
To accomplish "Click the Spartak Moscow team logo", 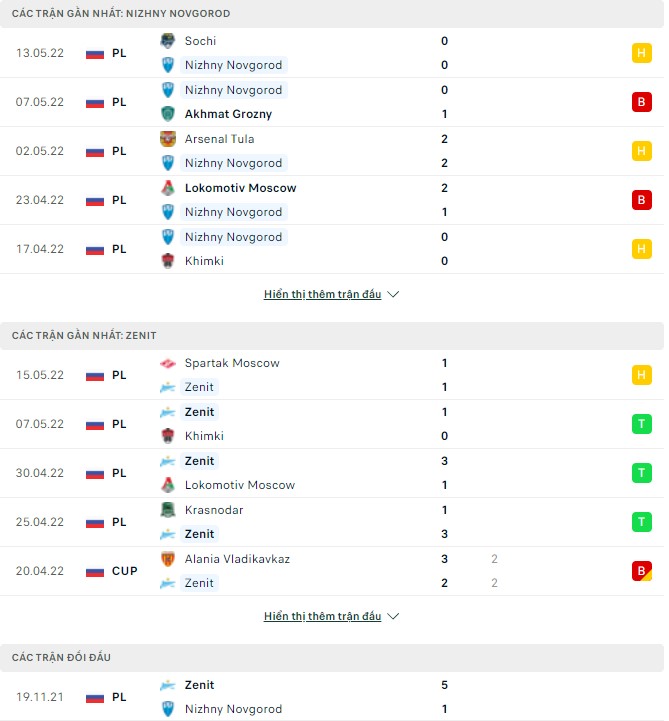I will [168, 363].
